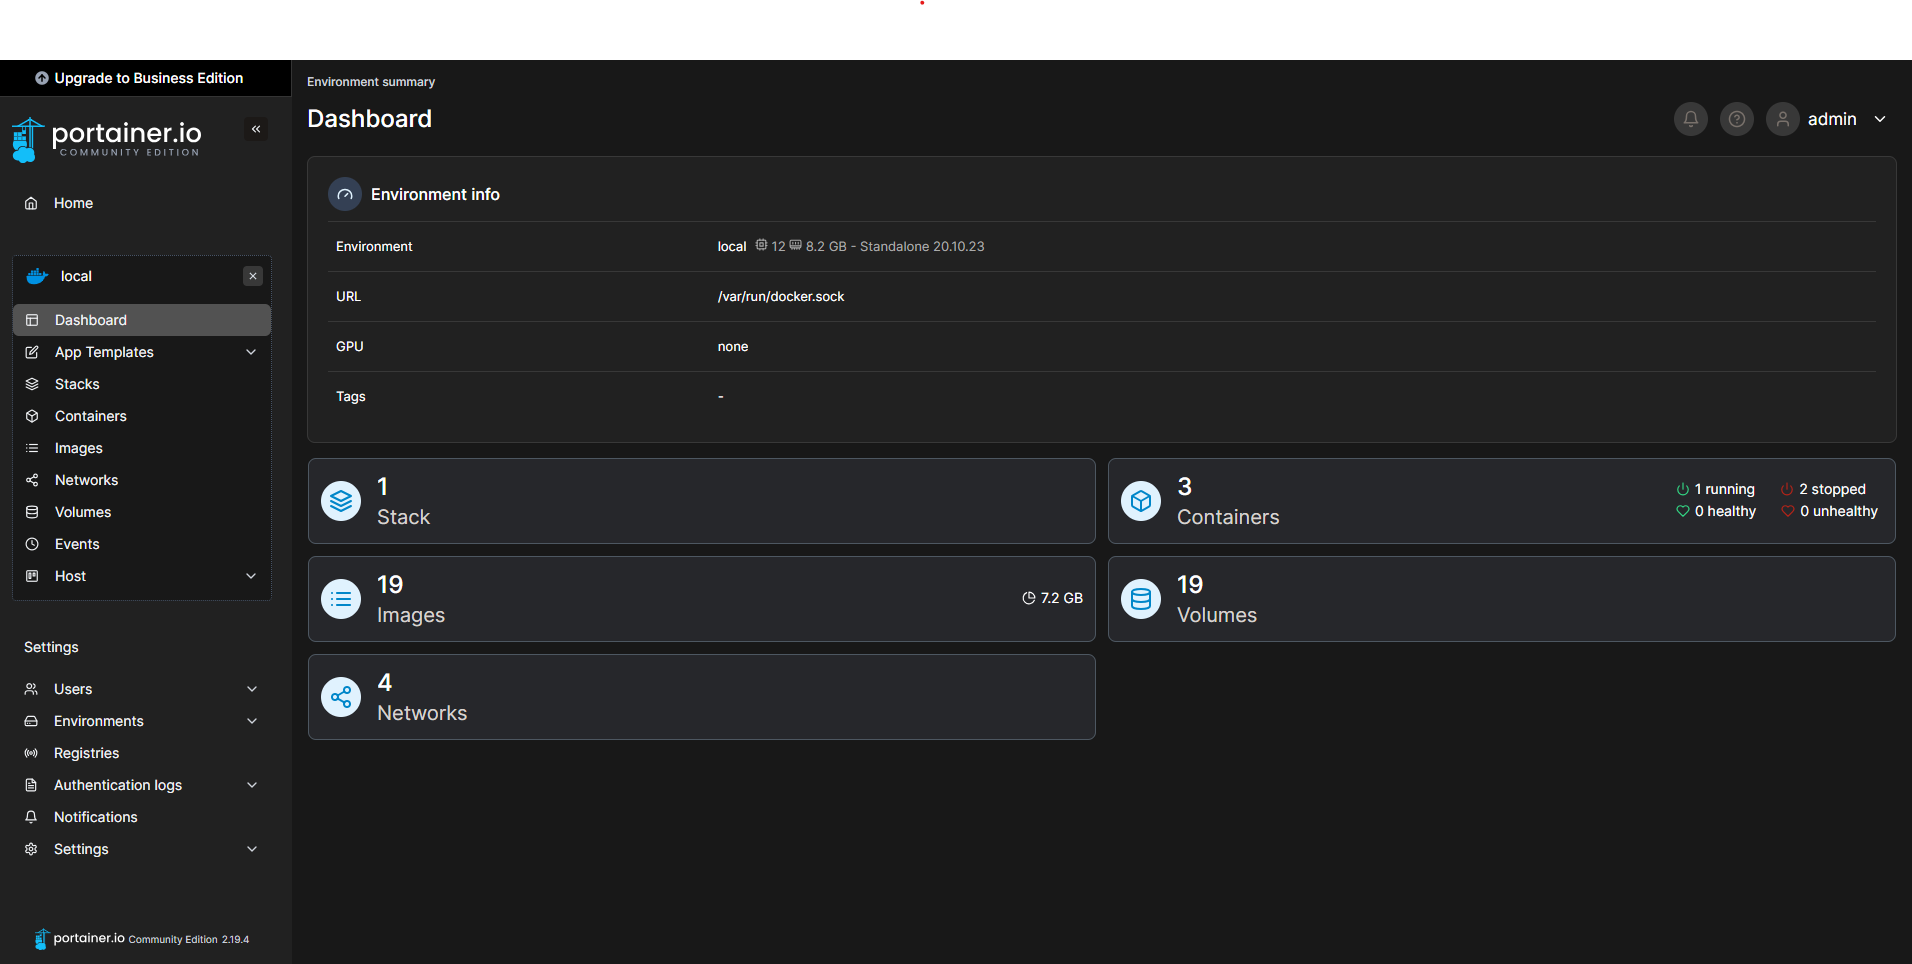Close the local environment with X

[x=253, y=276]
